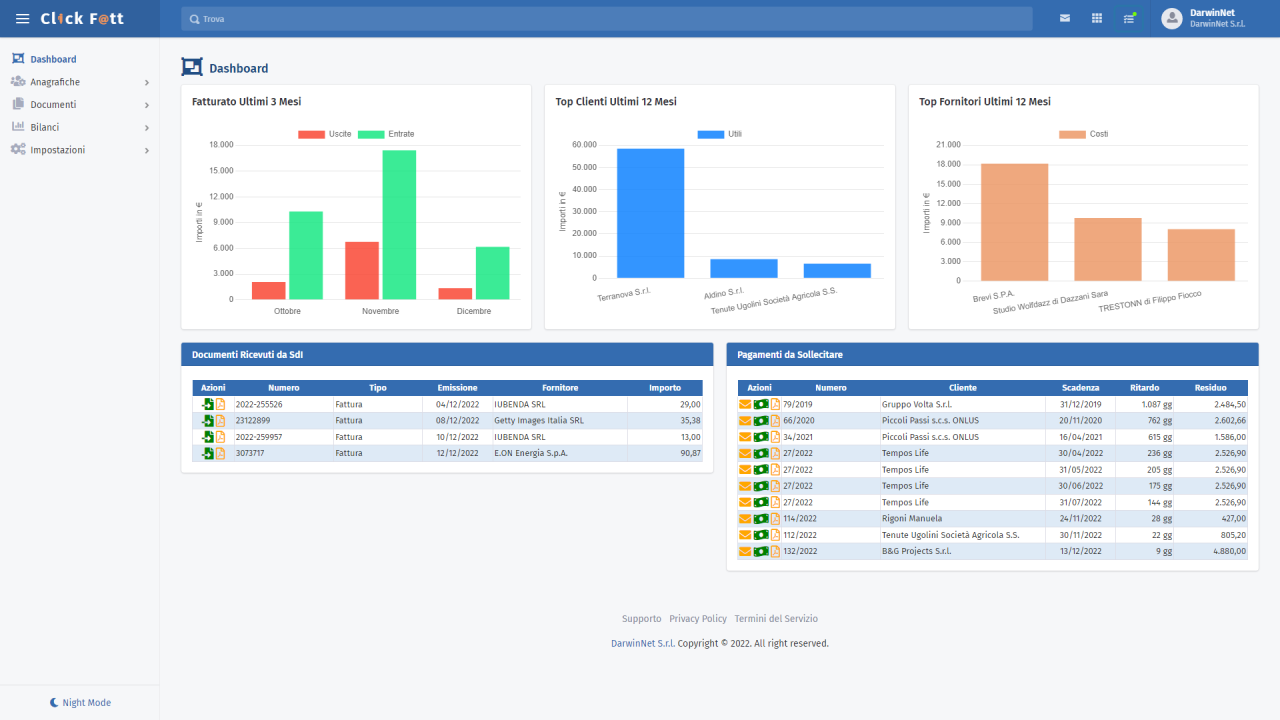Toggle Night Mode
Screen dimensions: 1280x720
click(x=80, y=703)
